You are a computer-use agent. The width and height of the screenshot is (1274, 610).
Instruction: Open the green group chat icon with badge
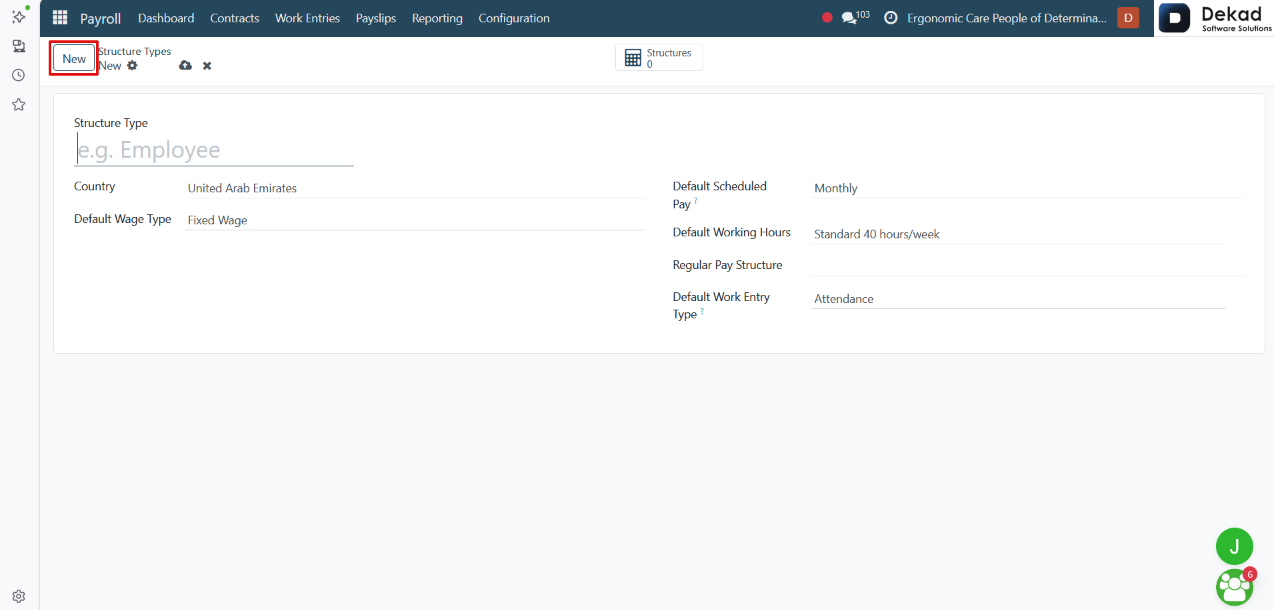click(x=1235, y=587)
